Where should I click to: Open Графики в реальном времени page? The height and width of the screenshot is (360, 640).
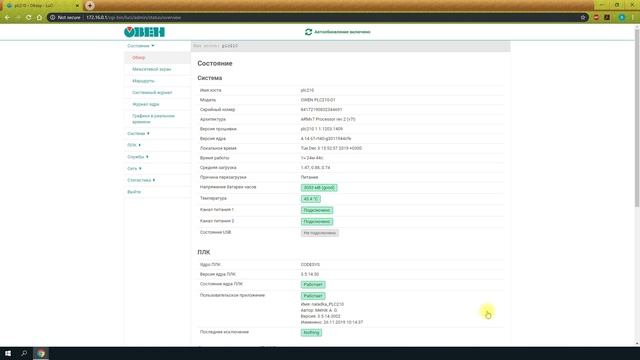click(x=153, y=119)
